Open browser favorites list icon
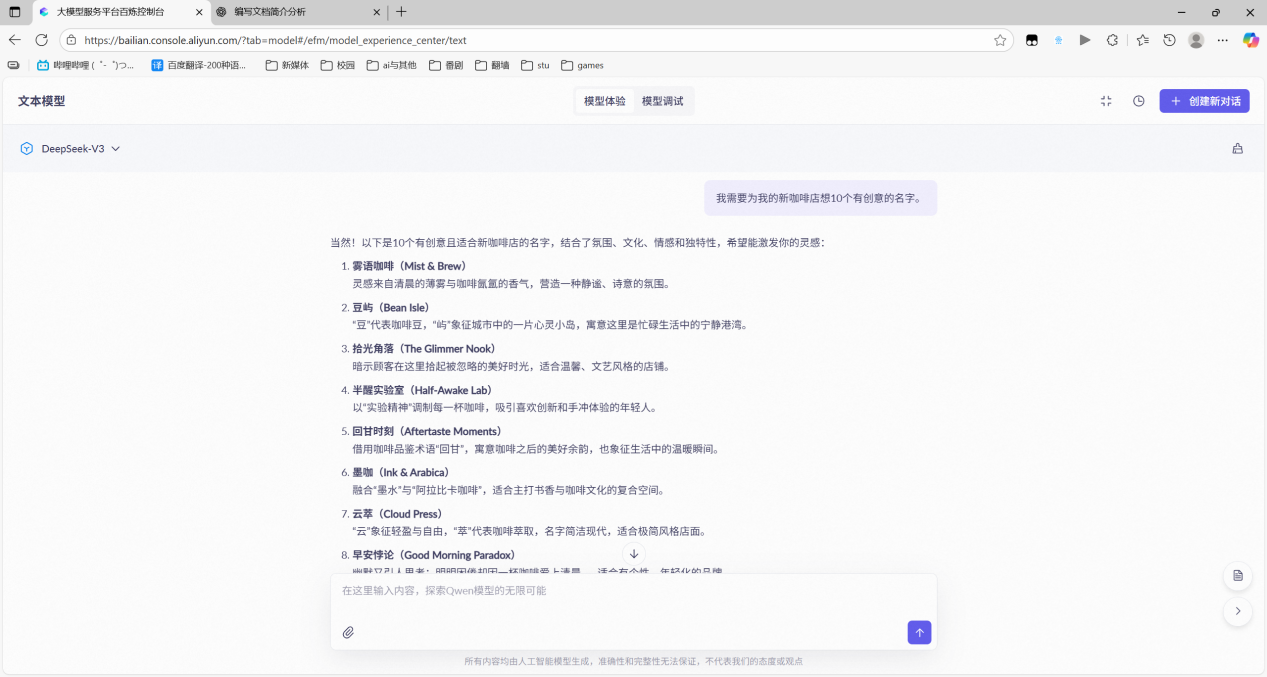 pyautogui.click(x=1142, y=40)
